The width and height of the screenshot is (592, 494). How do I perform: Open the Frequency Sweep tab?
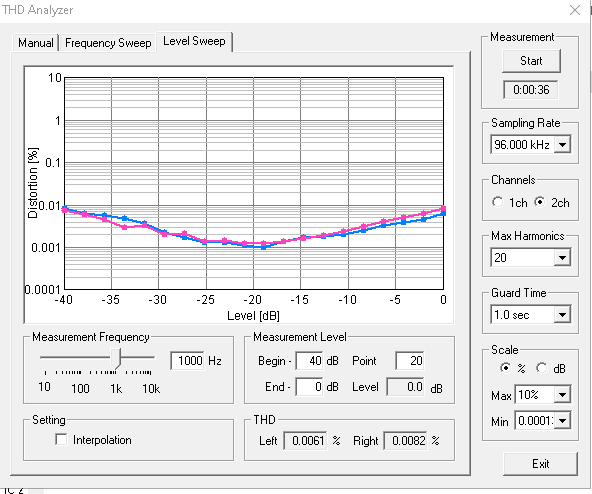[x=108, y=43]
